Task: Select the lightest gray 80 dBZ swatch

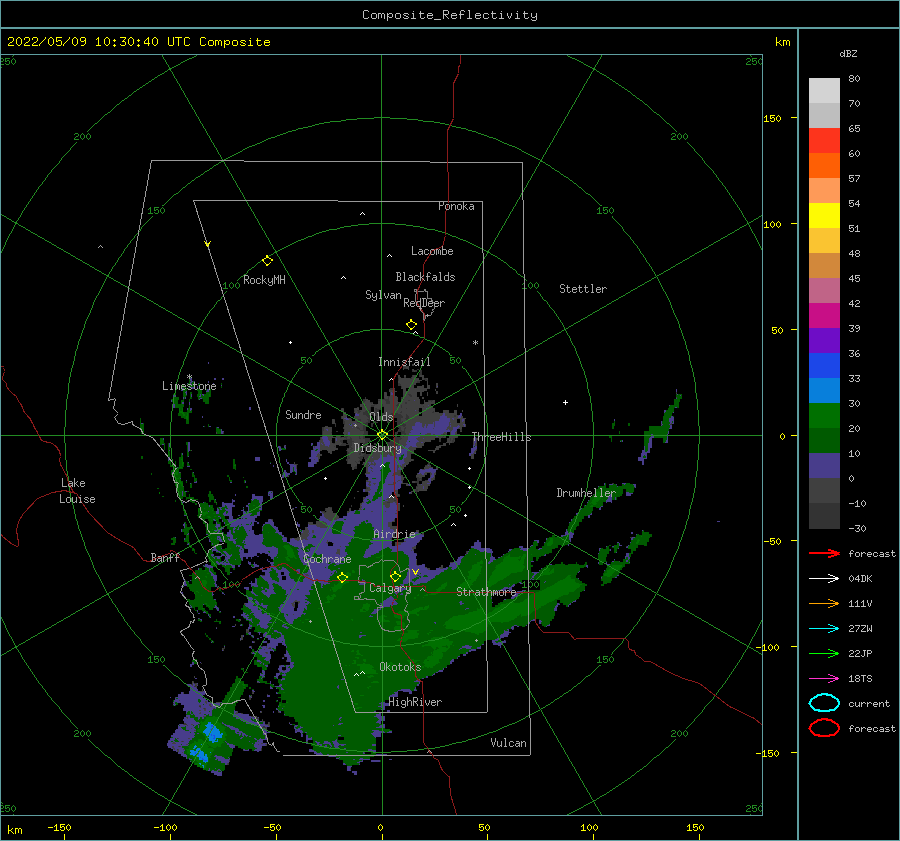Action: [824, 90]
